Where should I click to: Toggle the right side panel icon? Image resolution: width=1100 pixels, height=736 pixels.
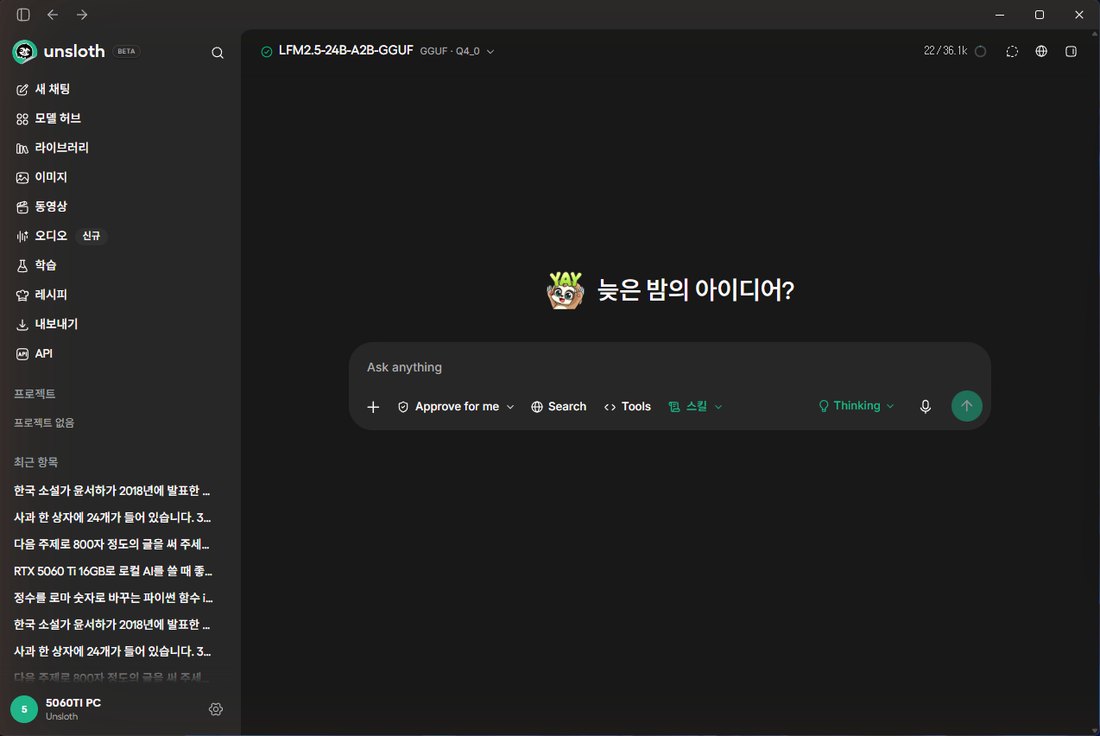[x=1071, y=51]
